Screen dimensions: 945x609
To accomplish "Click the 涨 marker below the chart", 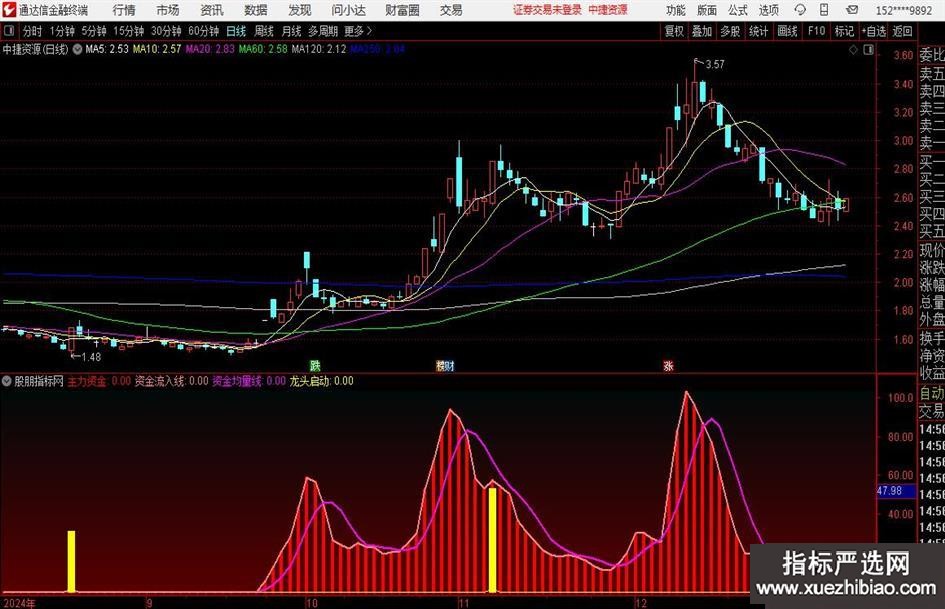I will tap(668, 366).
